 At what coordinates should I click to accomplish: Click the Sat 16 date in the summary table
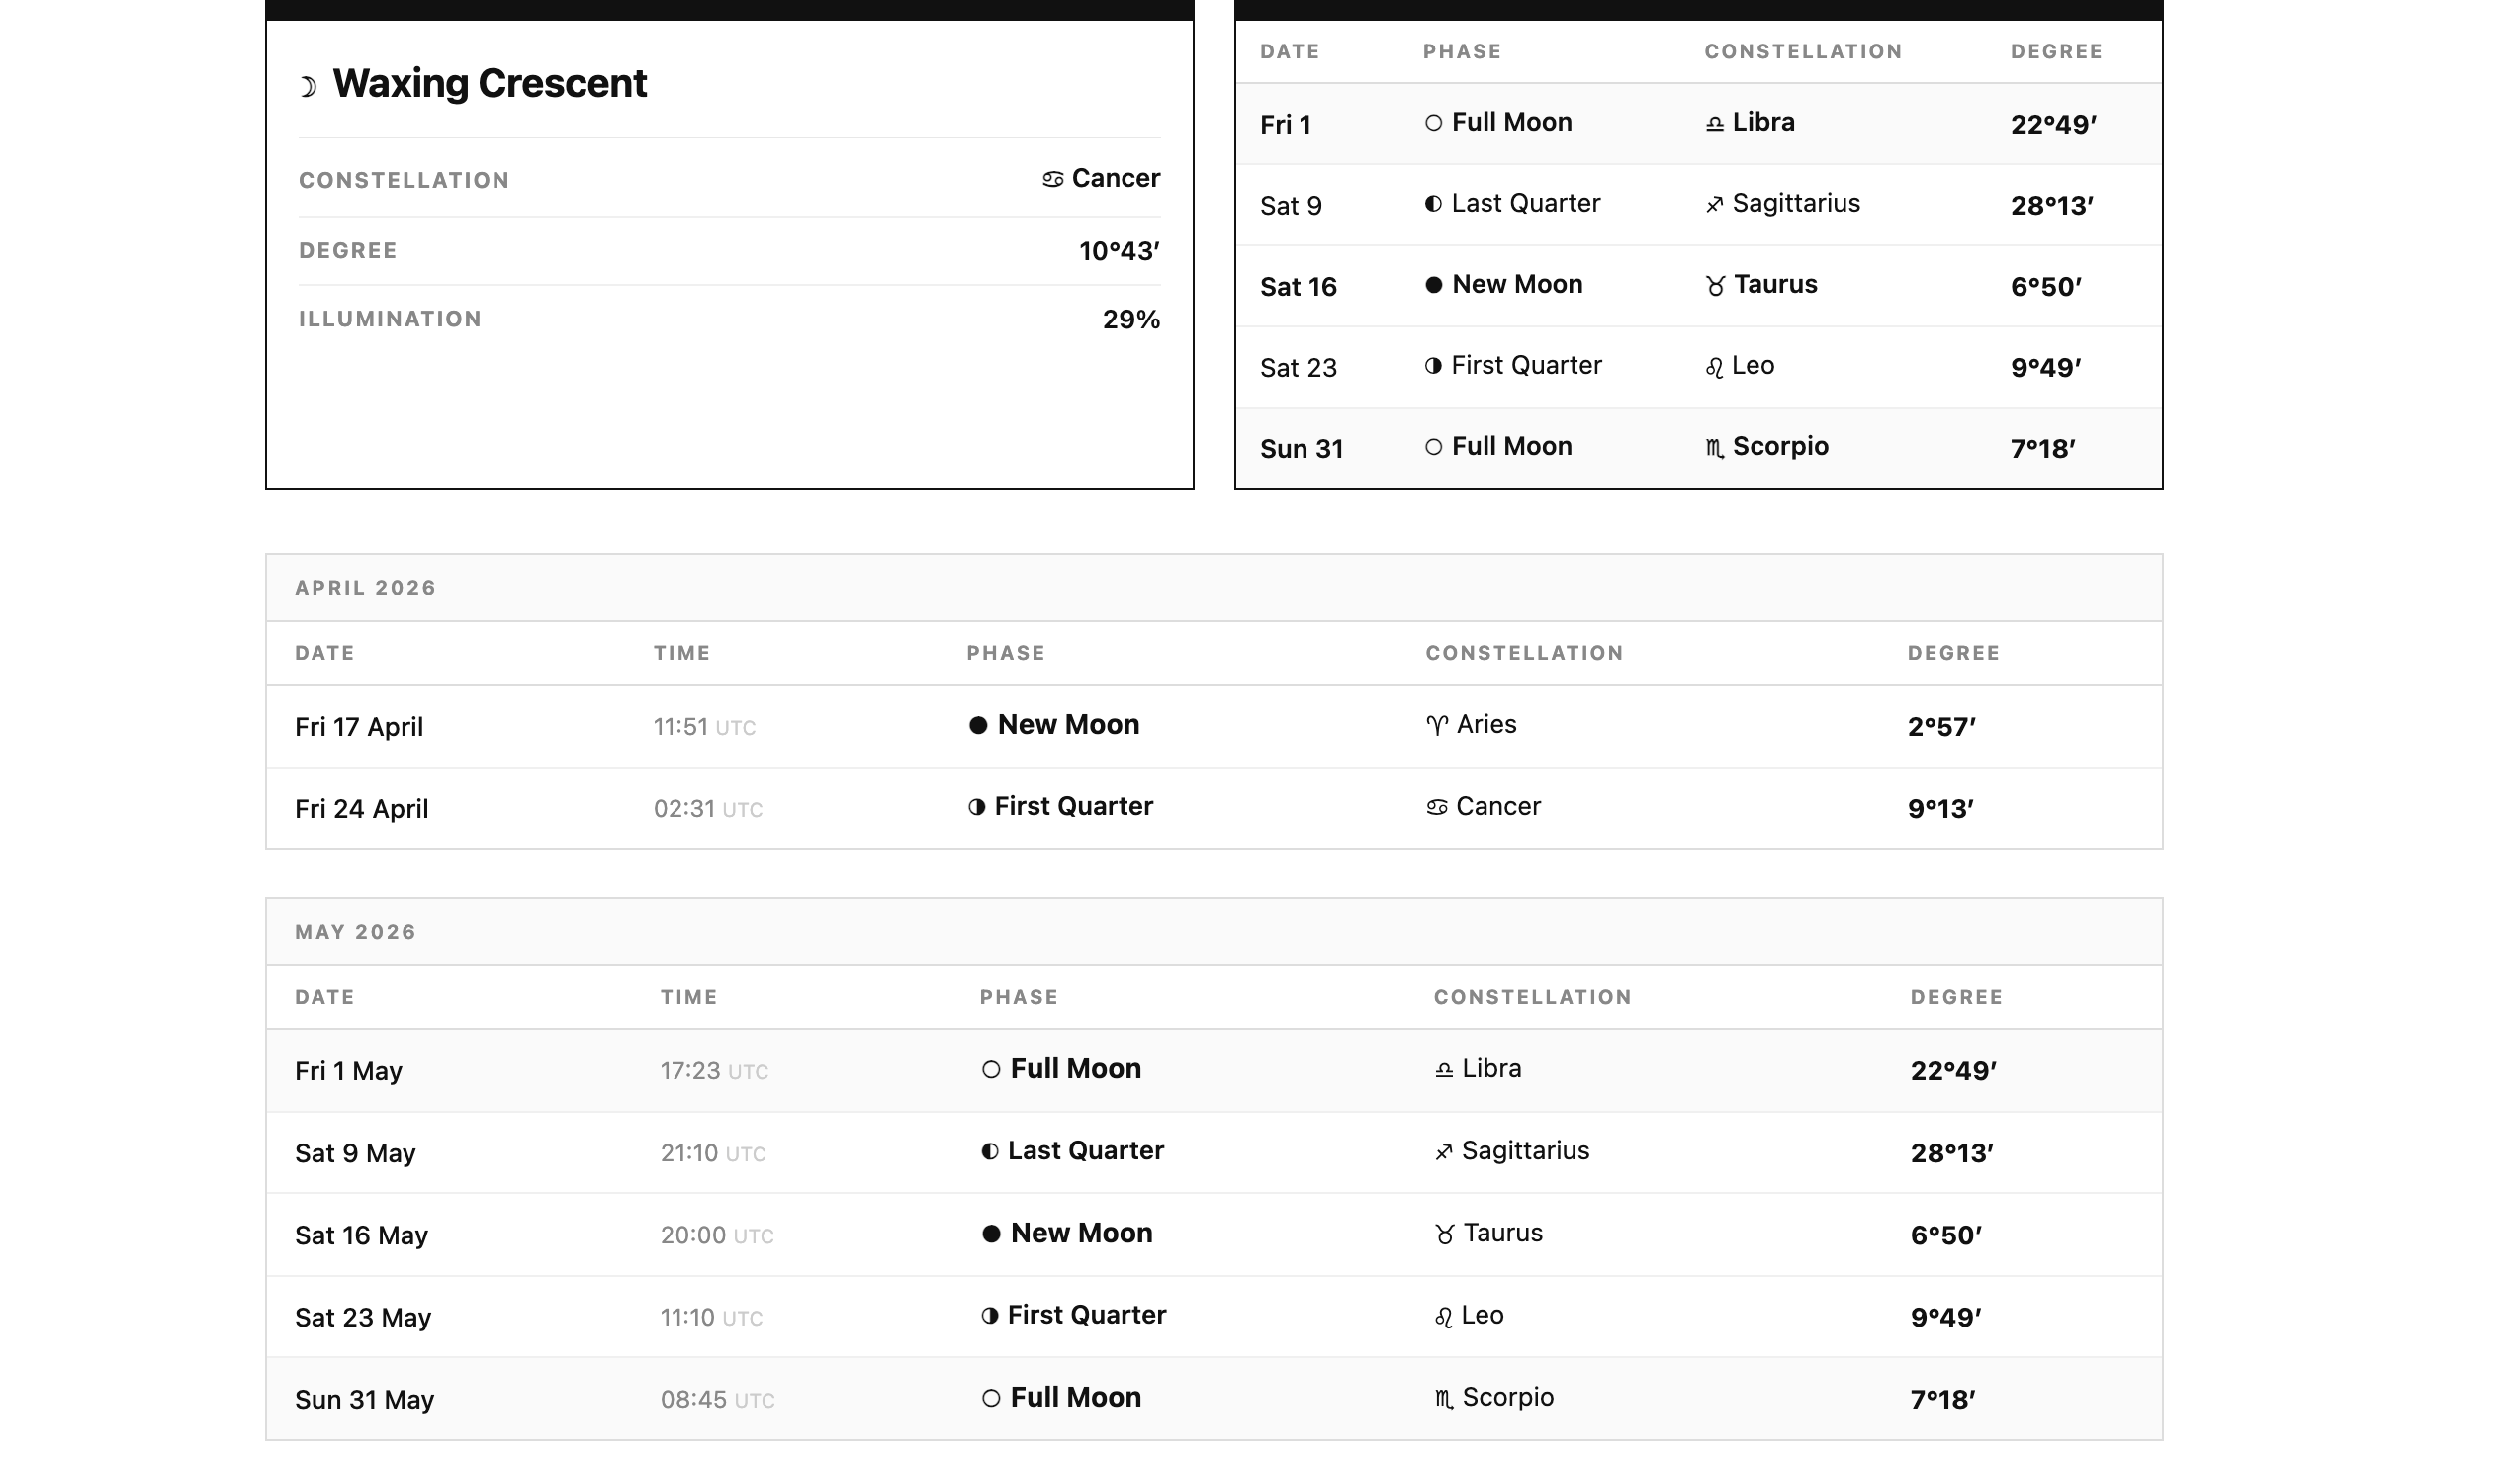(x=1299, y=287)
